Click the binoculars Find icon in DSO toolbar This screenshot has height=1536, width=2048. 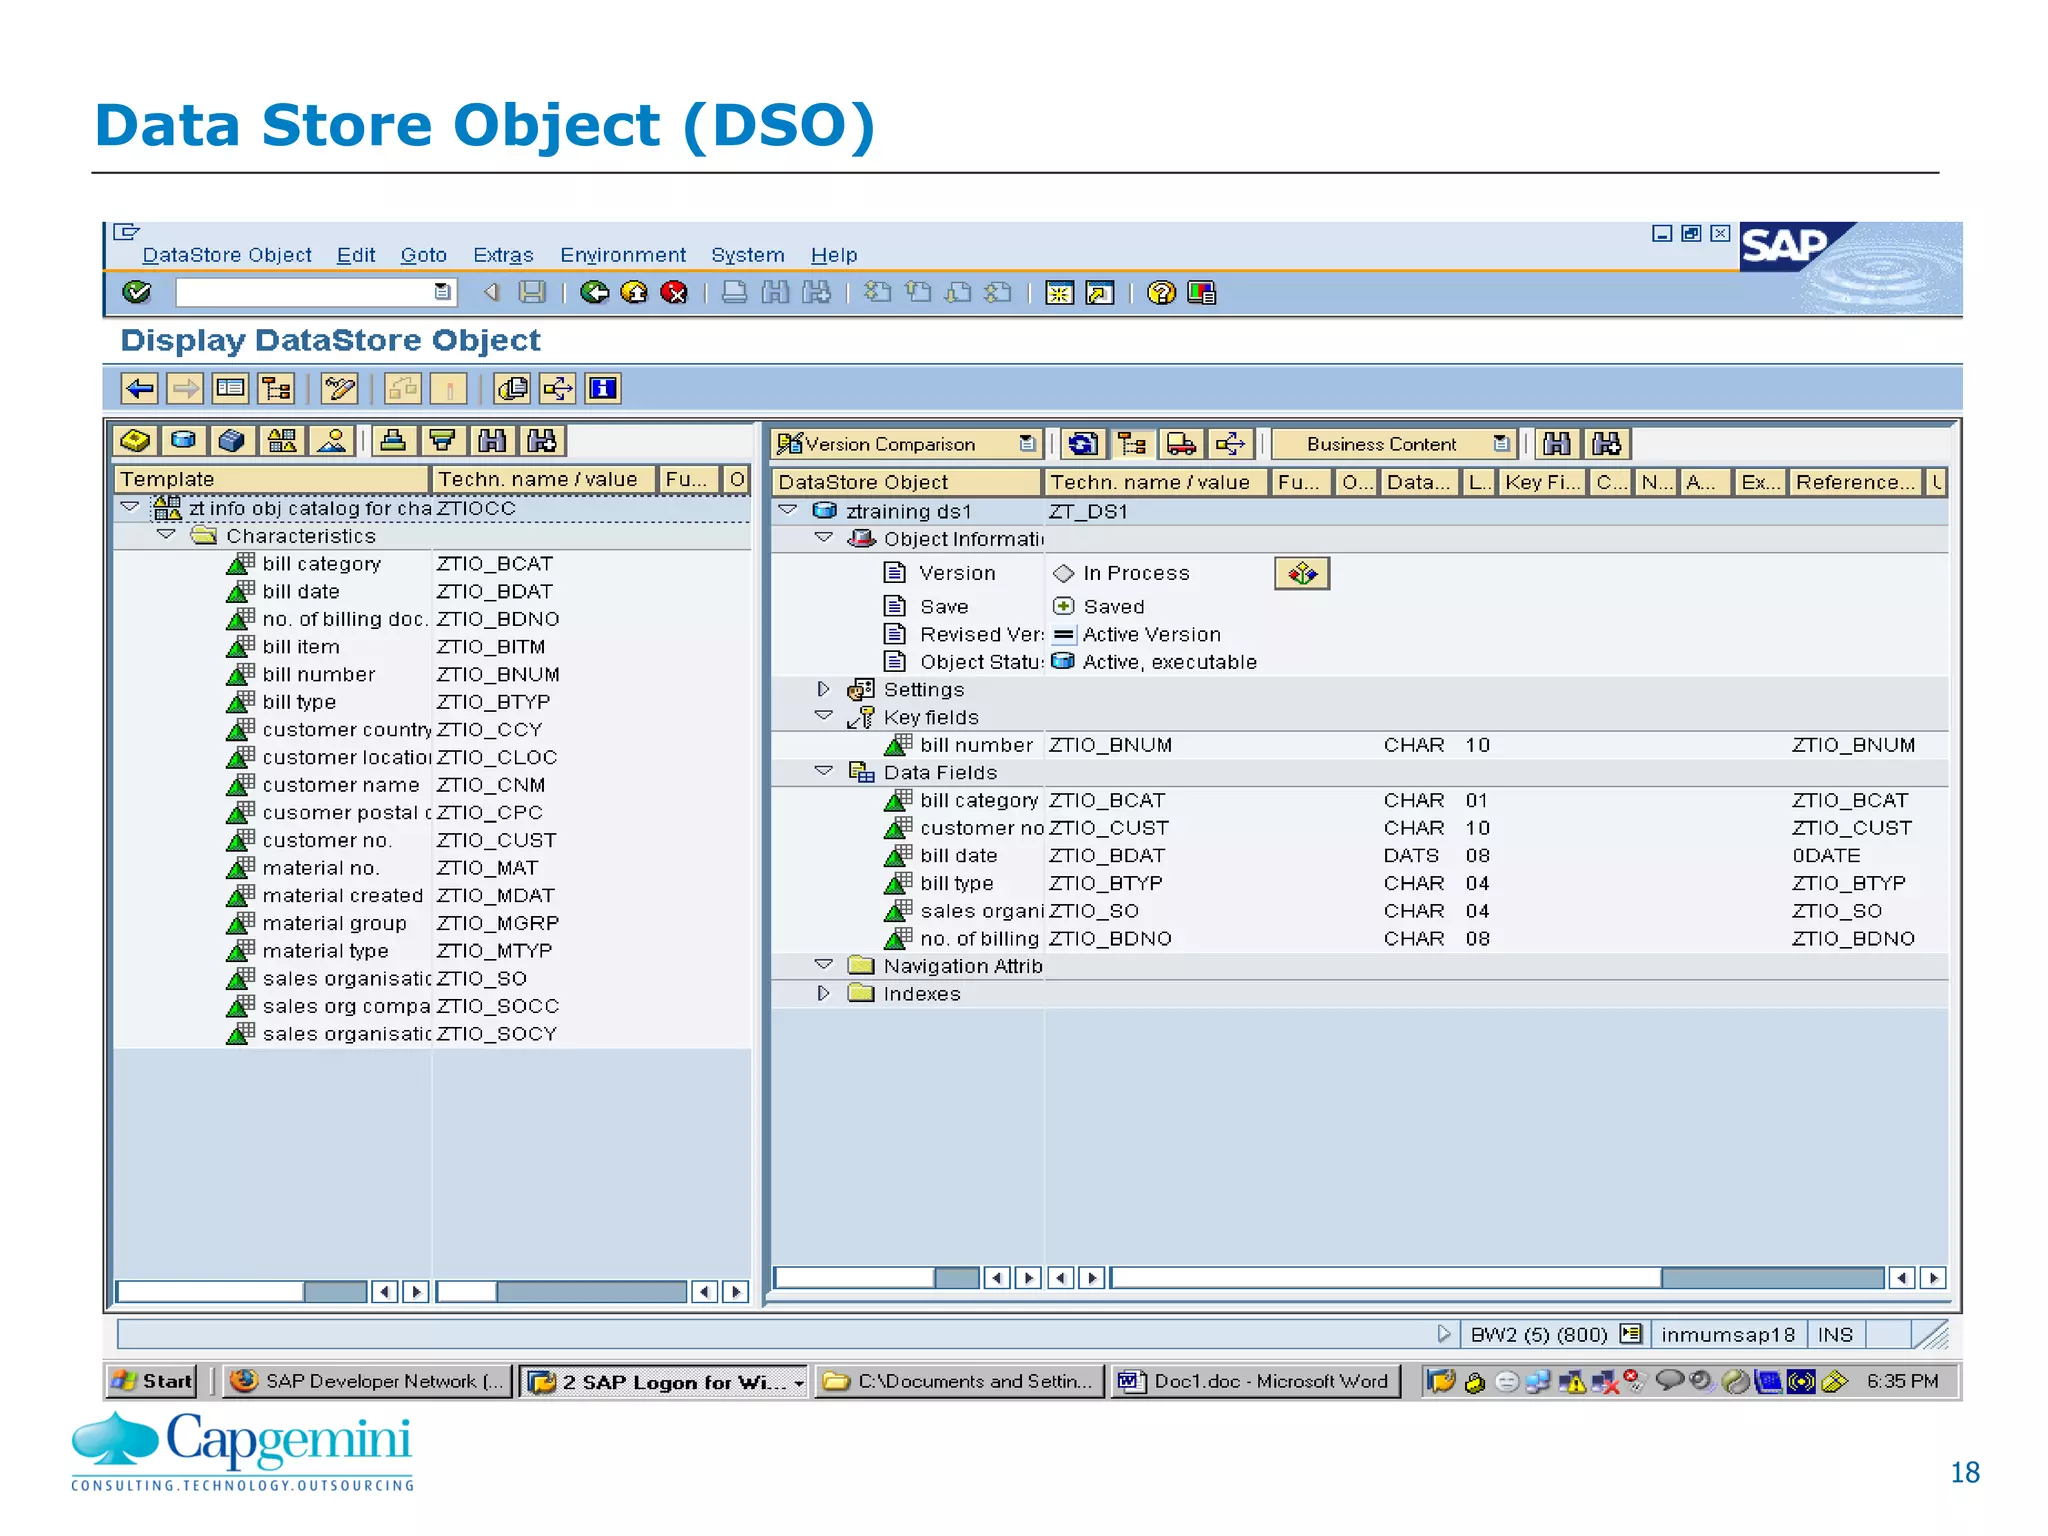(1557, 443)
